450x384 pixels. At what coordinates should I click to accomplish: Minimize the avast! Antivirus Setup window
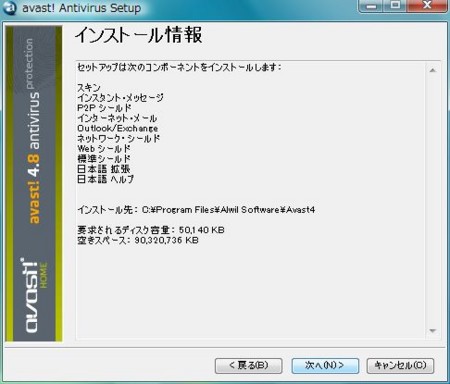pyautogui.click(x=371, y=6)
